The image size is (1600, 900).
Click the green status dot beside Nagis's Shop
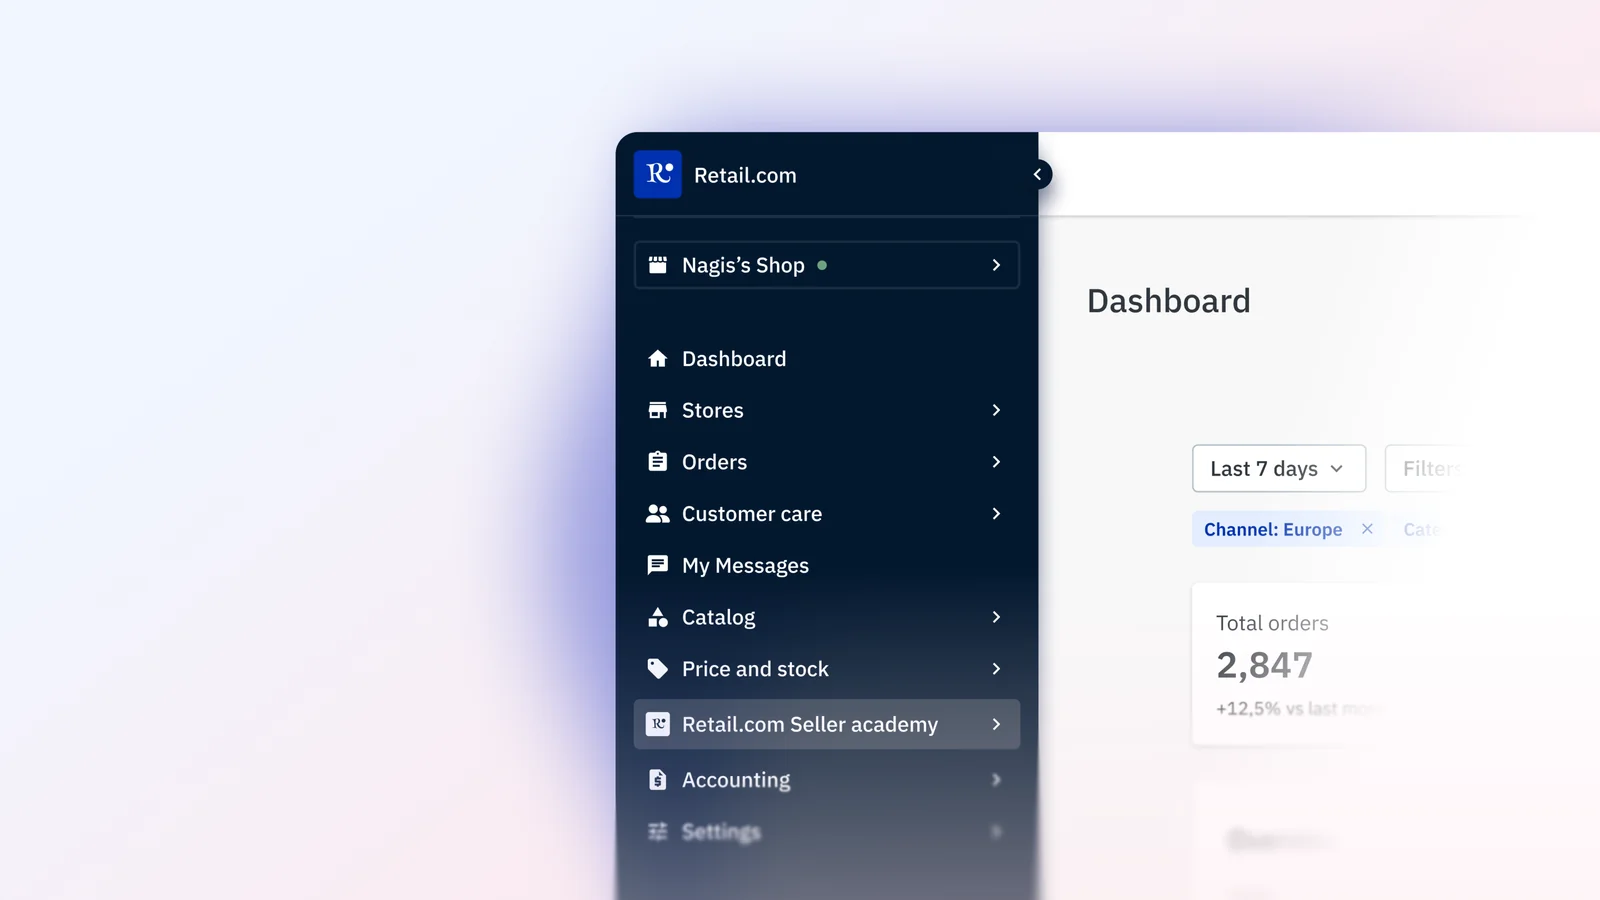tap(822, 265)
